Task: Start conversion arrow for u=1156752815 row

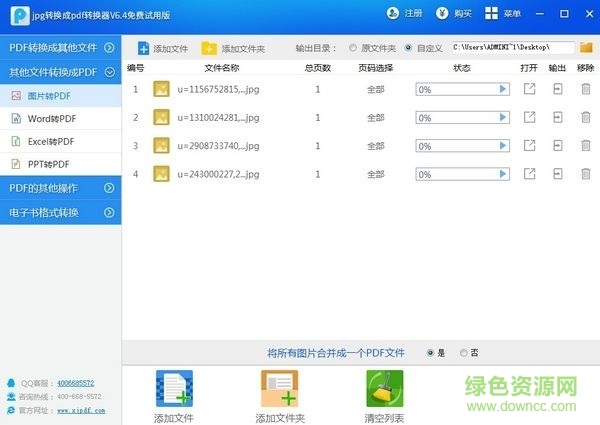Action: click(503, 89)
